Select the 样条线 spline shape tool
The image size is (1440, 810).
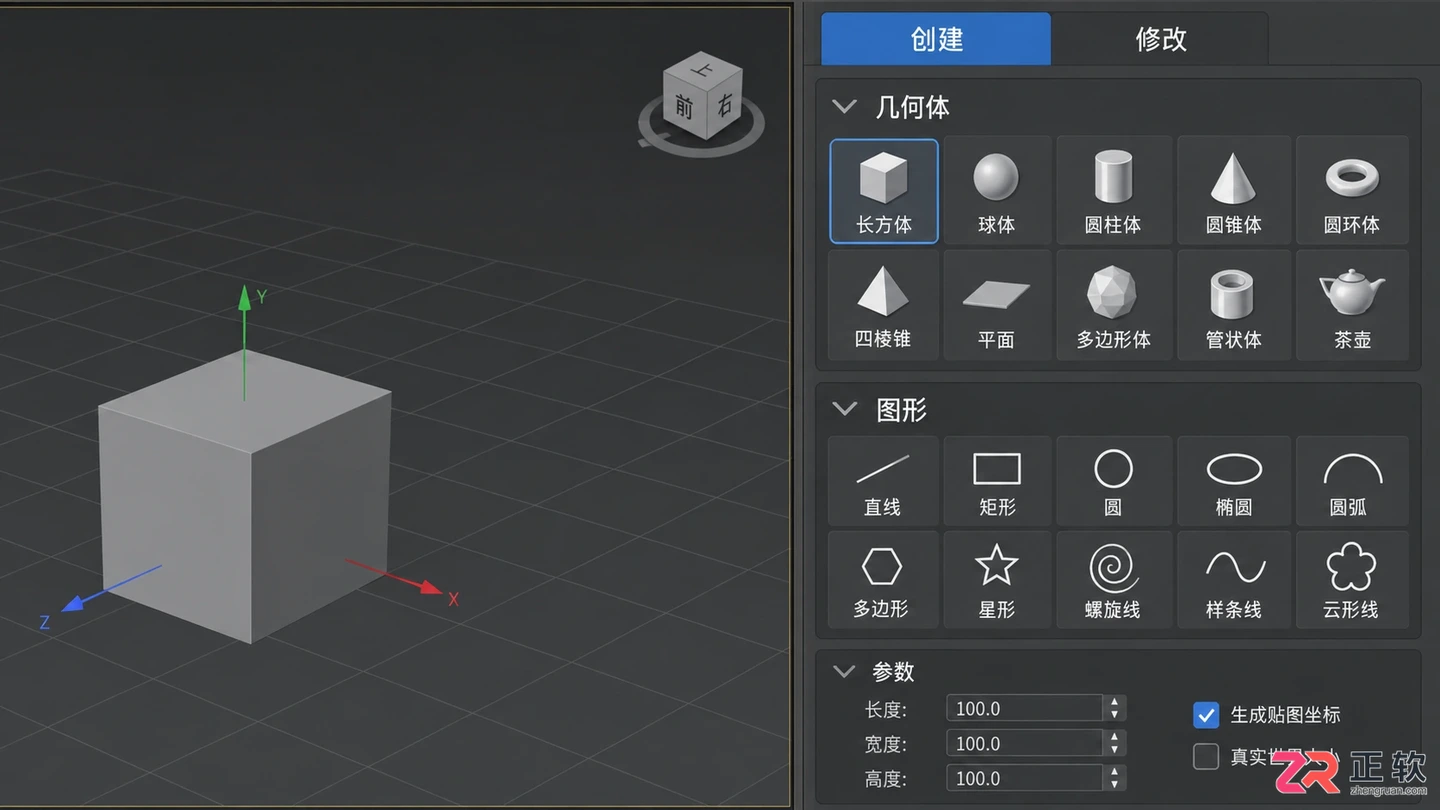tap(1233, 580)
